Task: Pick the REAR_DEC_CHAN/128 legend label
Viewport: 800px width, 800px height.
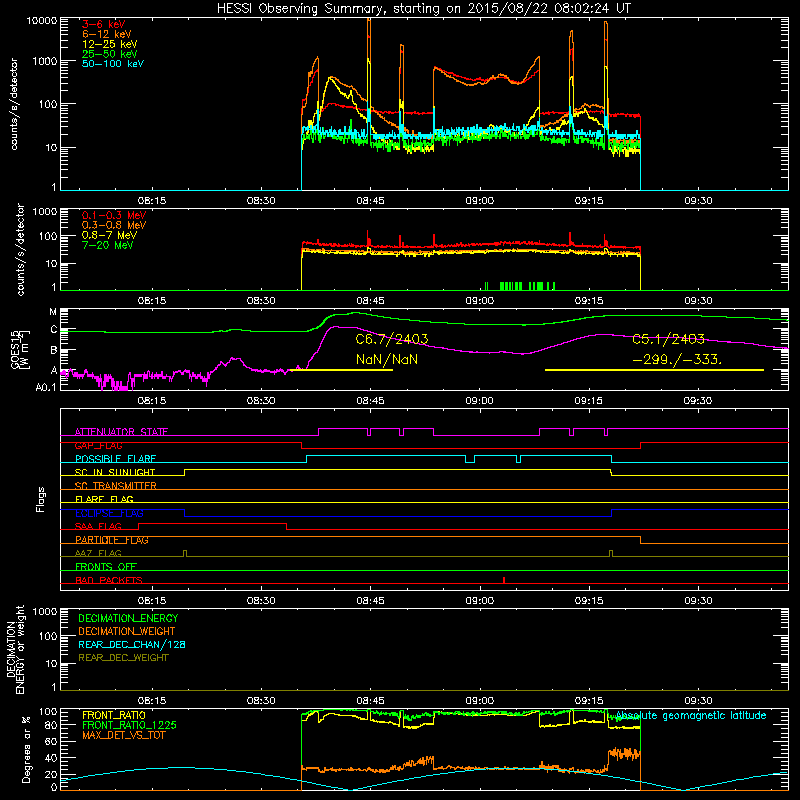Action: (x=132, y=645)
